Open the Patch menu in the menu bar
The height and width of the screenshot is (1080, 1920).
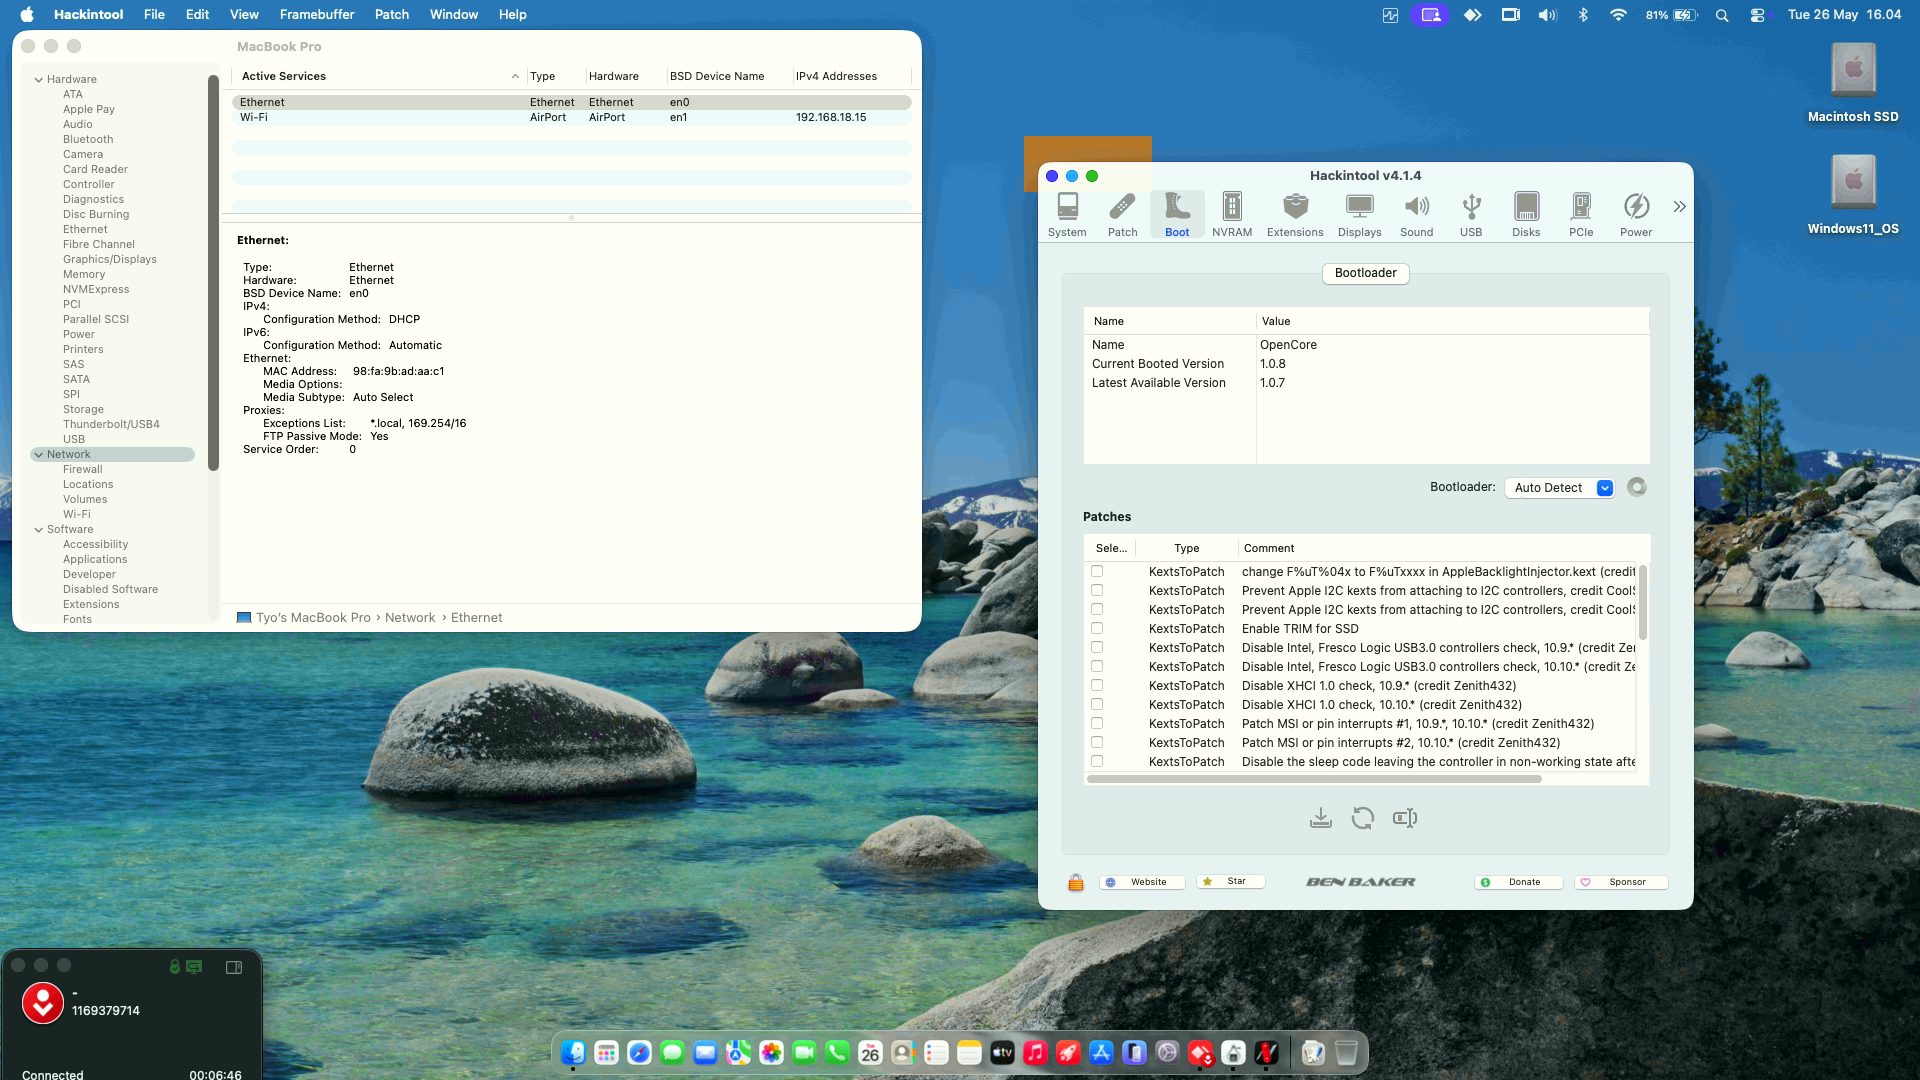tap(392, 14)
